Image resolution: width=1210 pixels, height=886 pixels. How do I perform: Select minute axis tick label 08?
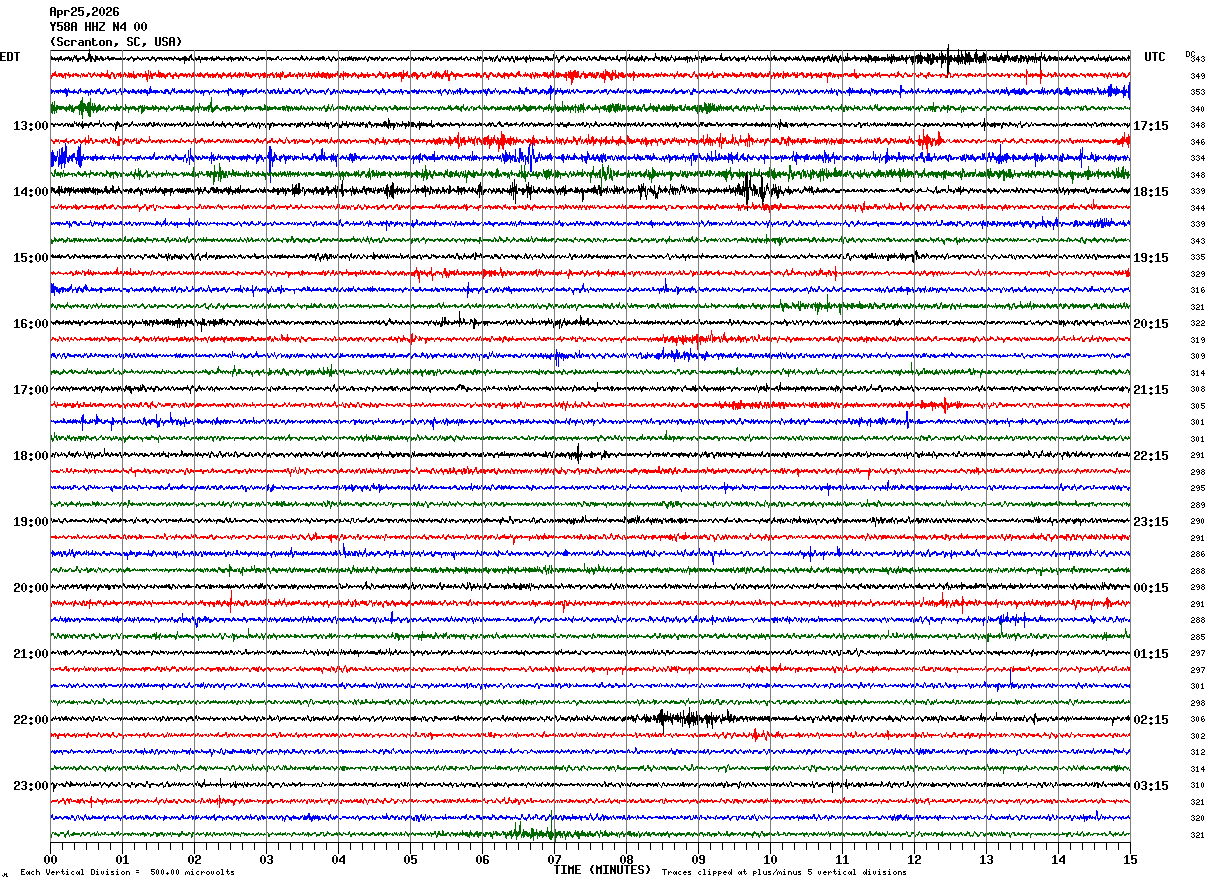pos(626,859)
